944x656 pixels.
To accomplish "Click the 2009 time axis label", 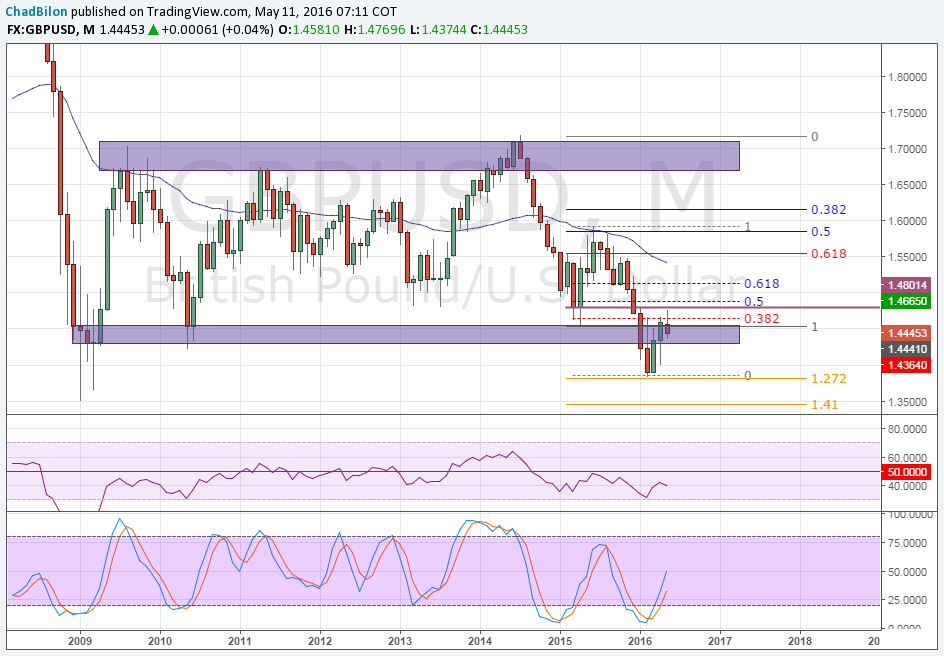I will pos(80,641).
